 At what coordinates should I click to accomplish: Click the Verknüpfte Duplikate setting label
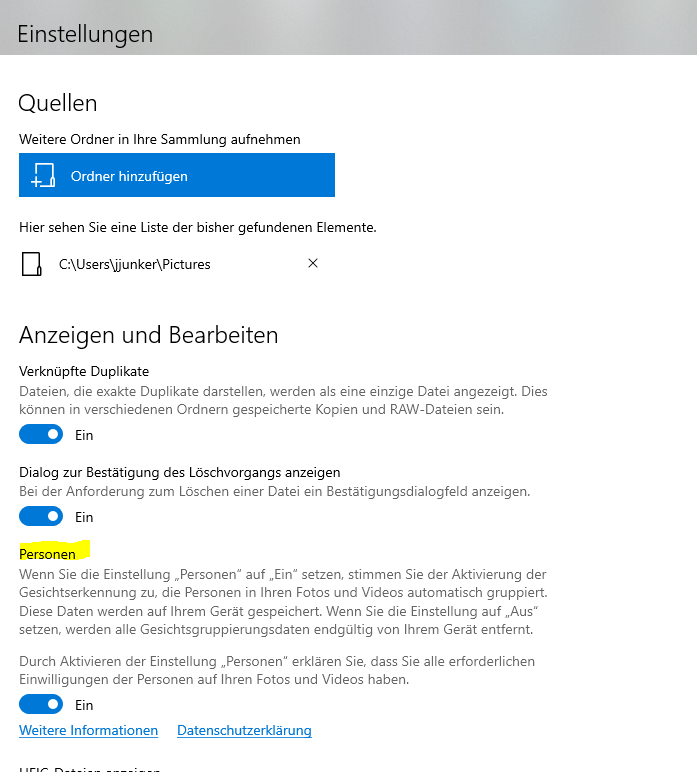[x=84, y=371]
